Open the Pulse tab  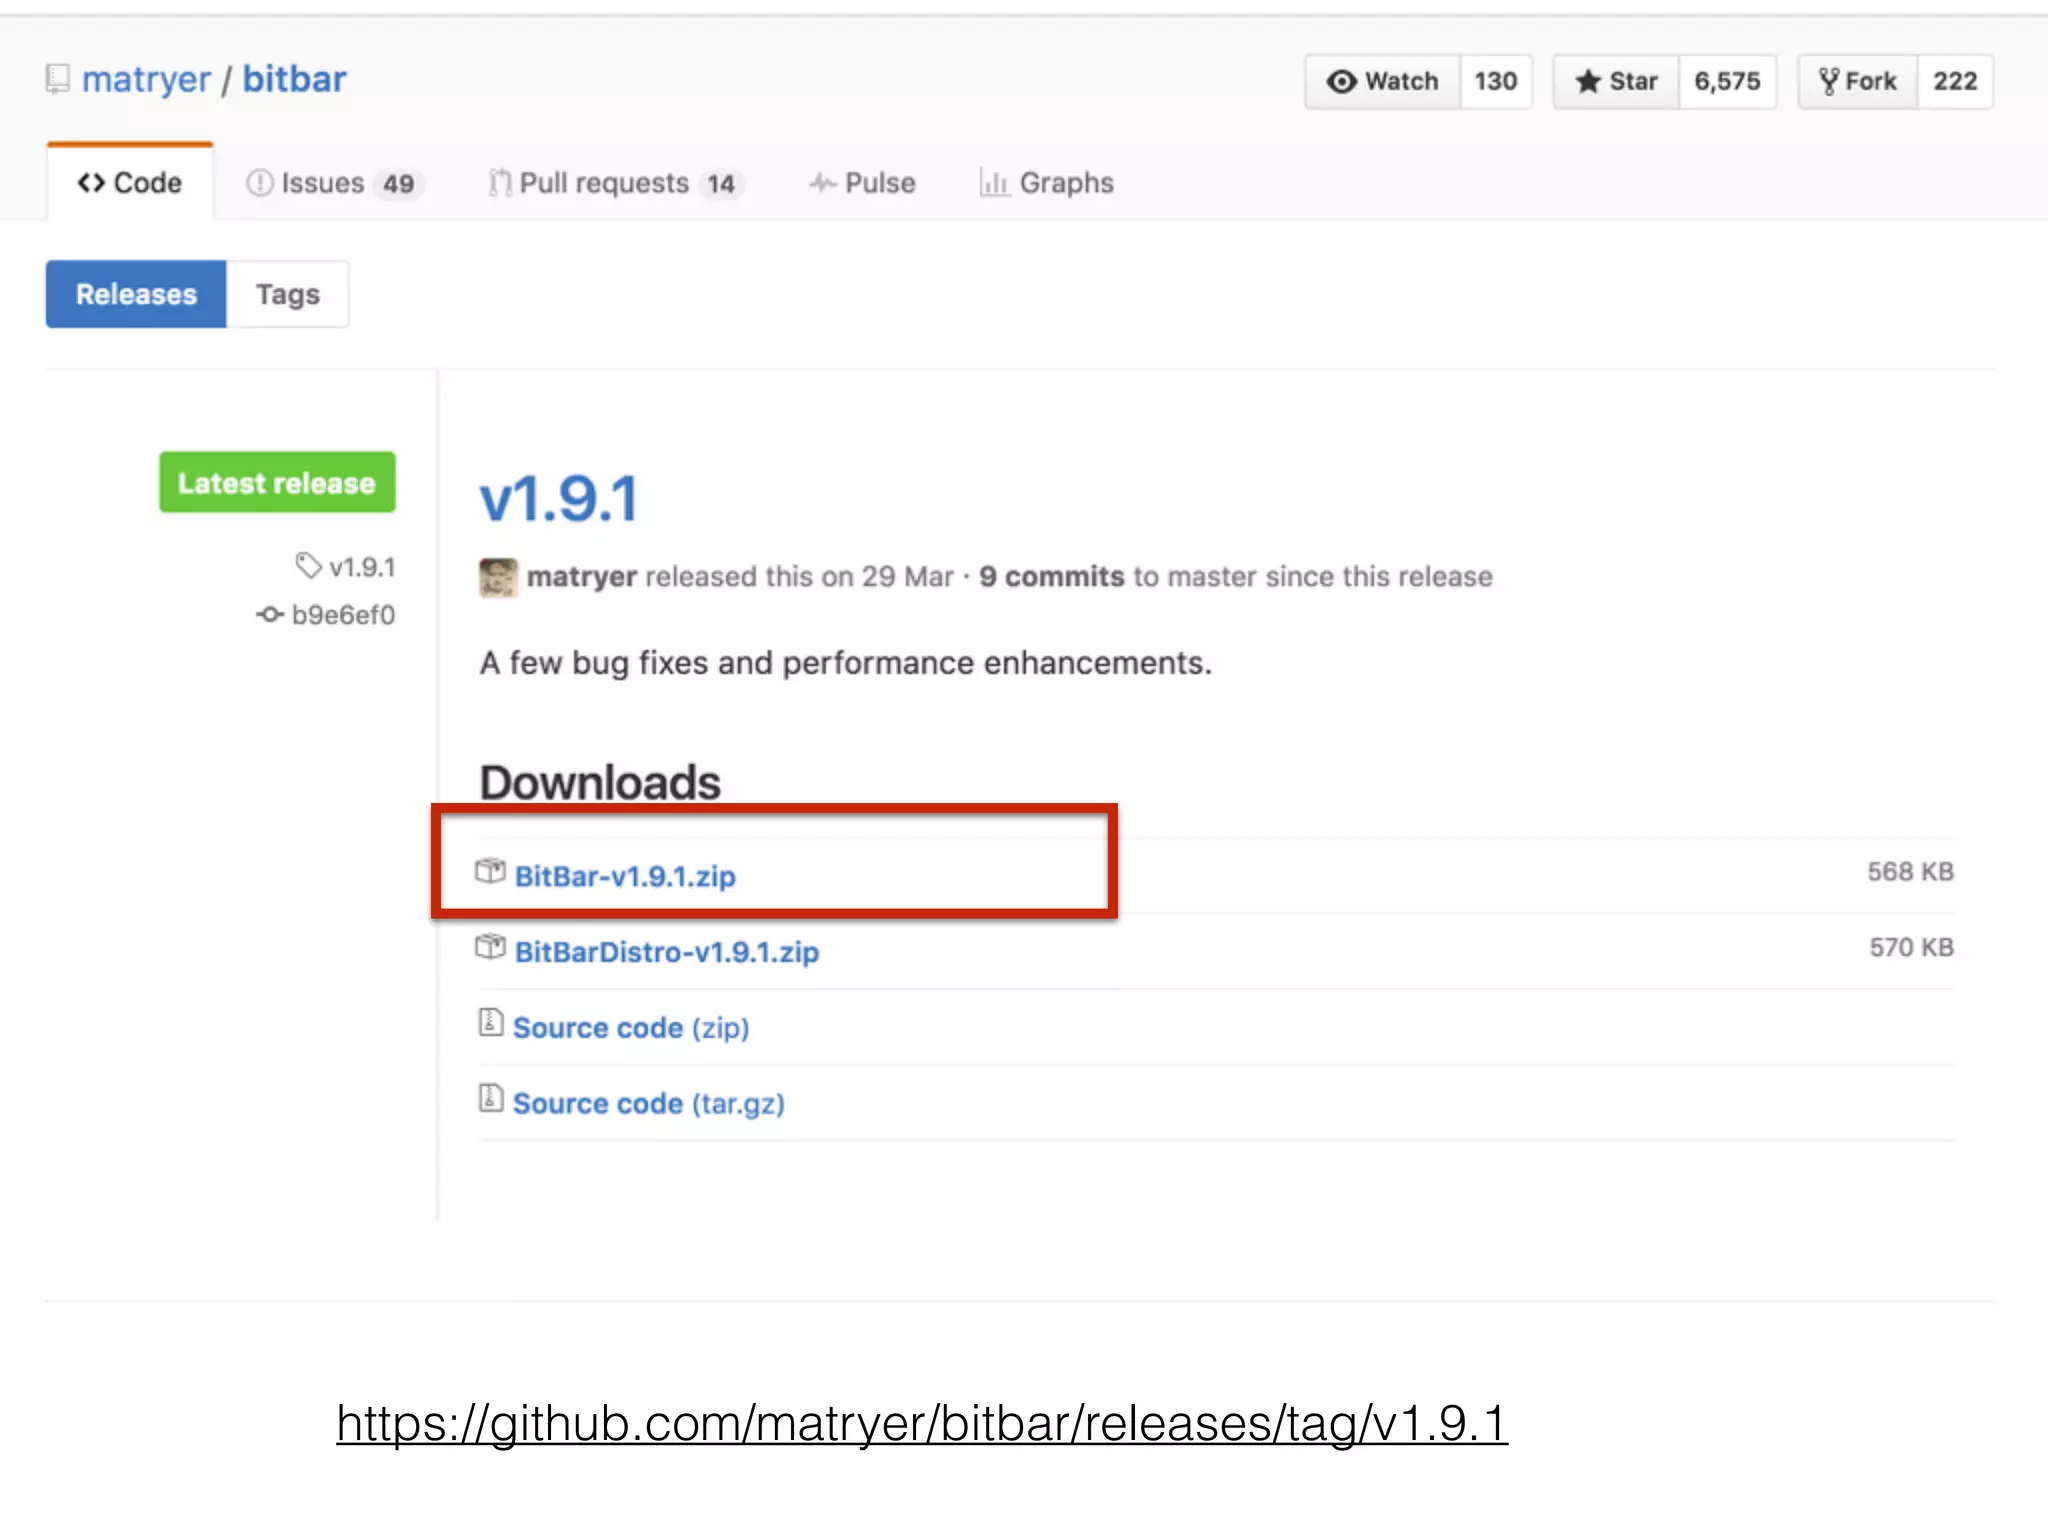[x=862, y=183]
